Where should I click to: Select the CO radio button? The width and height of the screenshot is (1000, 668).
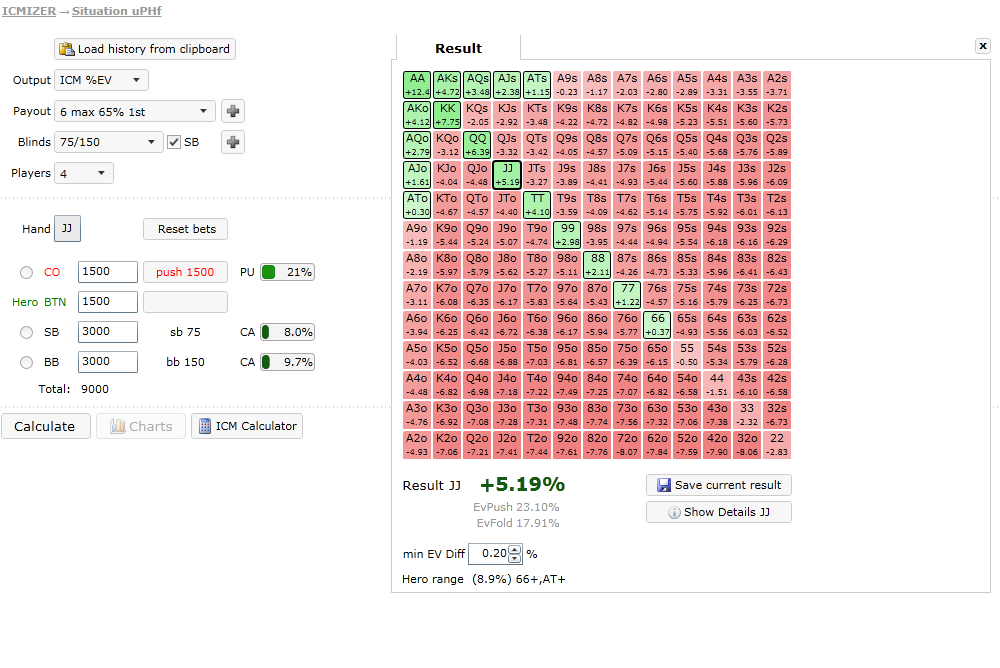click(x=26, y=272)
